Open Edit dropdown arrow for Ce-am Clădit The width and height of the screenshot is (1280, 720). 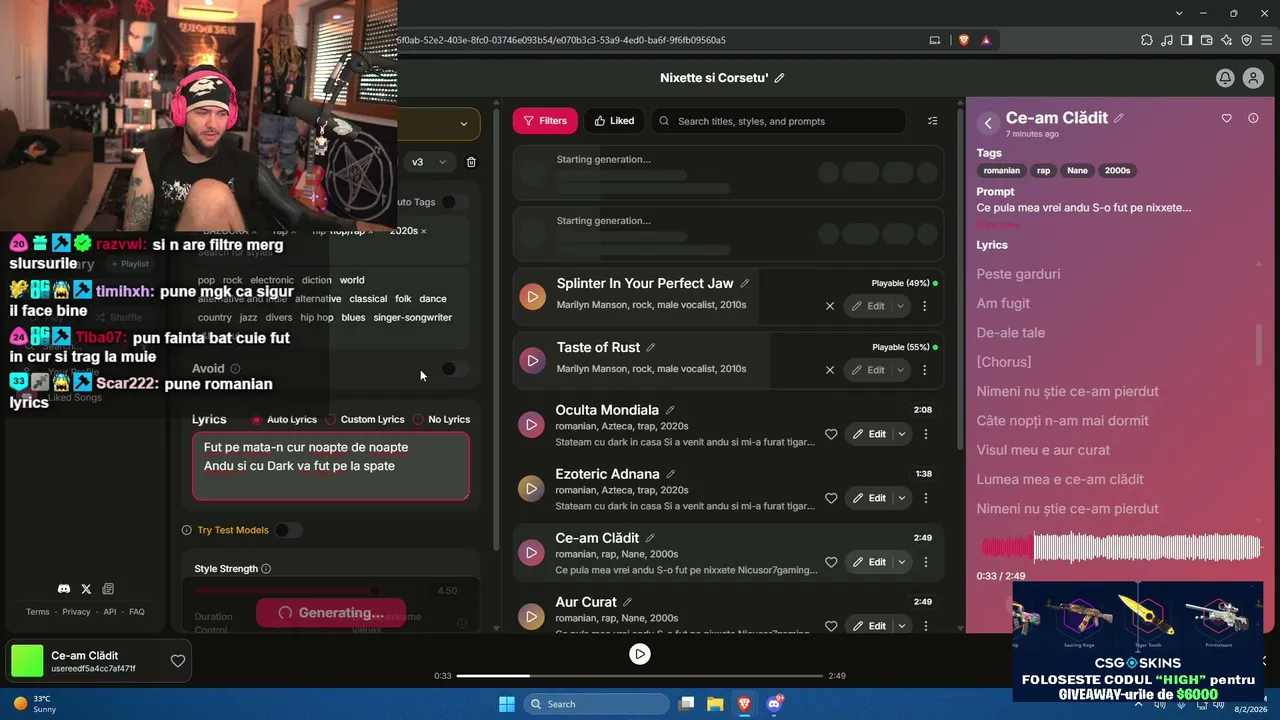pos(901,562)
